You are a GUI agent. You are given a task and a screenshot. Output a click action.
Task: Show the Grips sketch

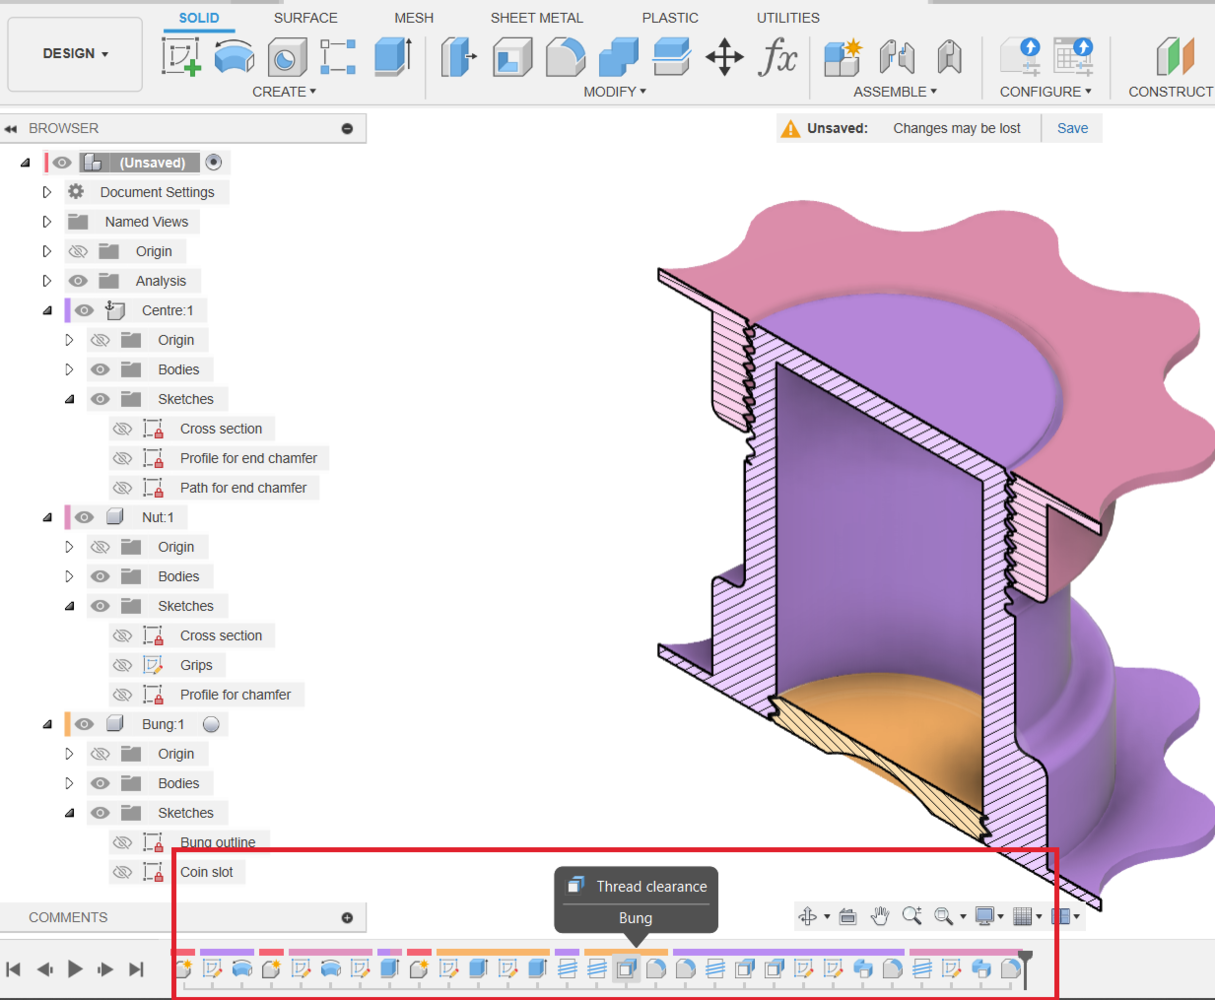(122, 665)
